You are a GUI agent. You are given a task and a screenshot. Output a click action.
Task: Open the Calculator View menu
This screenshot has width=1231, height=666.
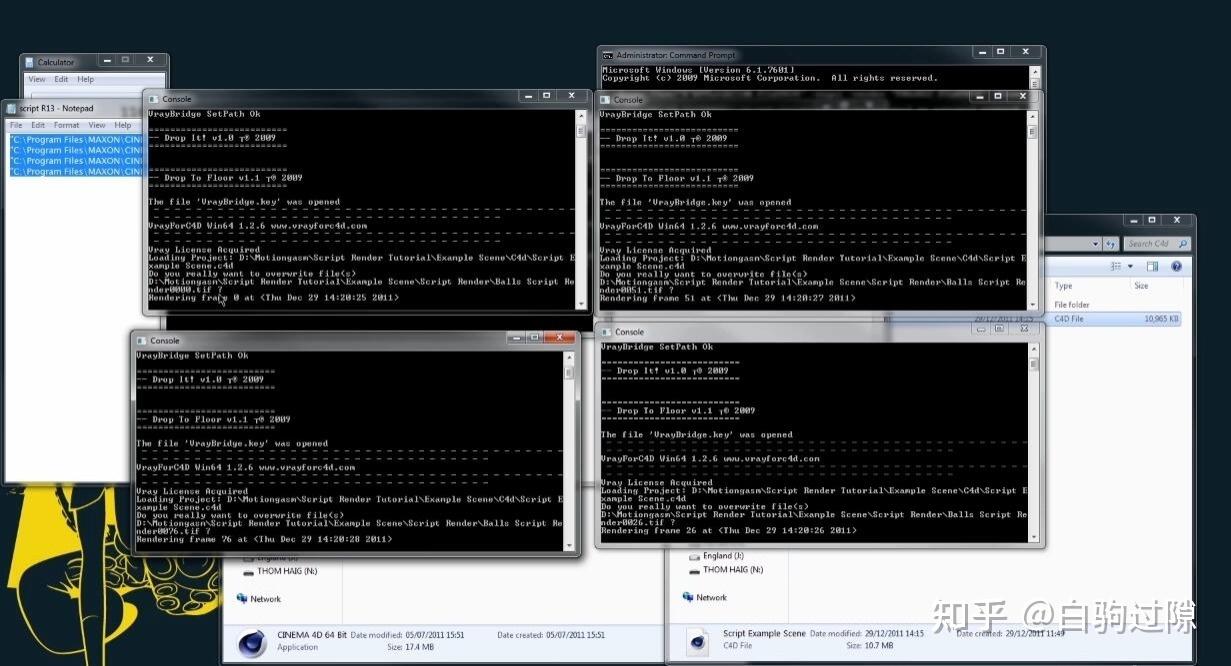click(36, 79)
